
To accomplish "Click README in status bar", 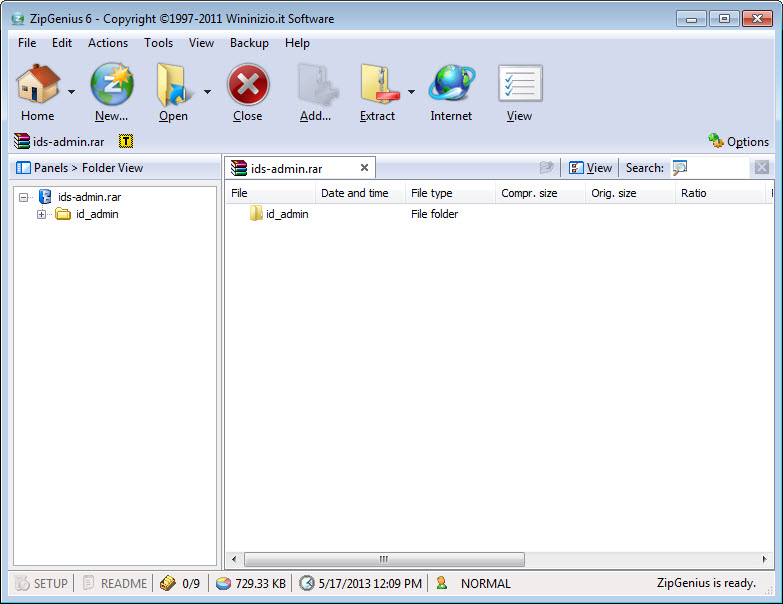I will click(115, 584).
